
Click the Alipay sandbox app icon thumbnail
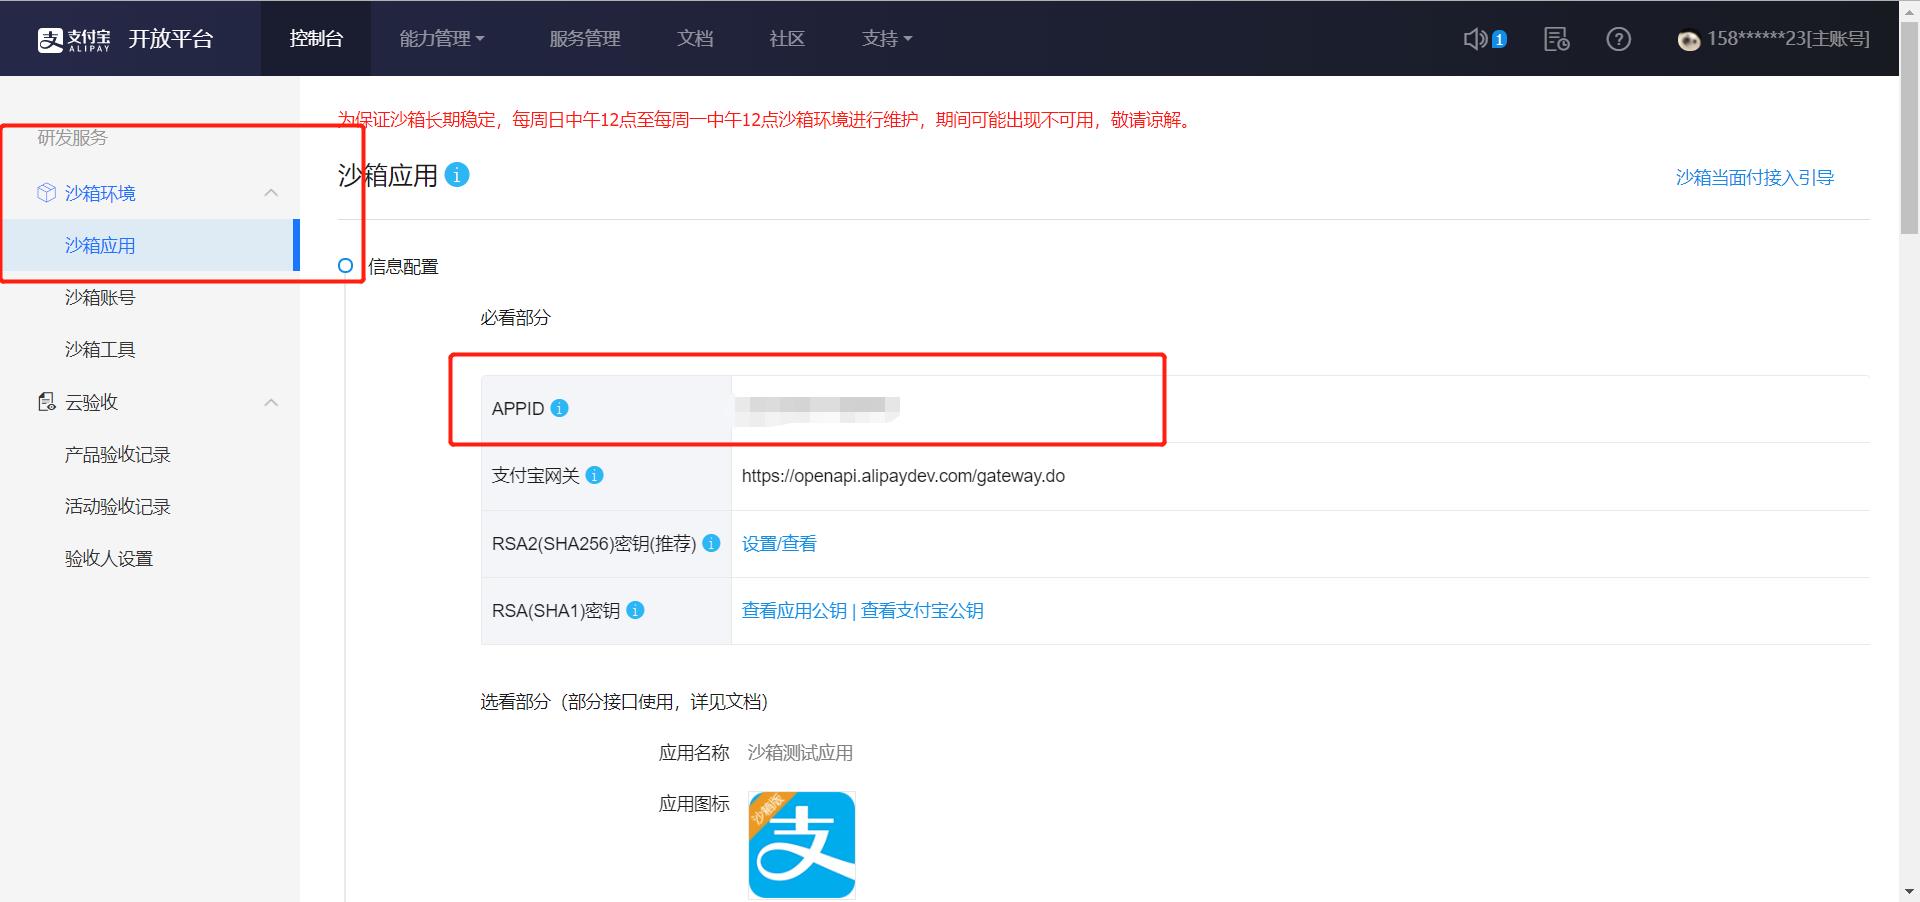tap(802, 845)
